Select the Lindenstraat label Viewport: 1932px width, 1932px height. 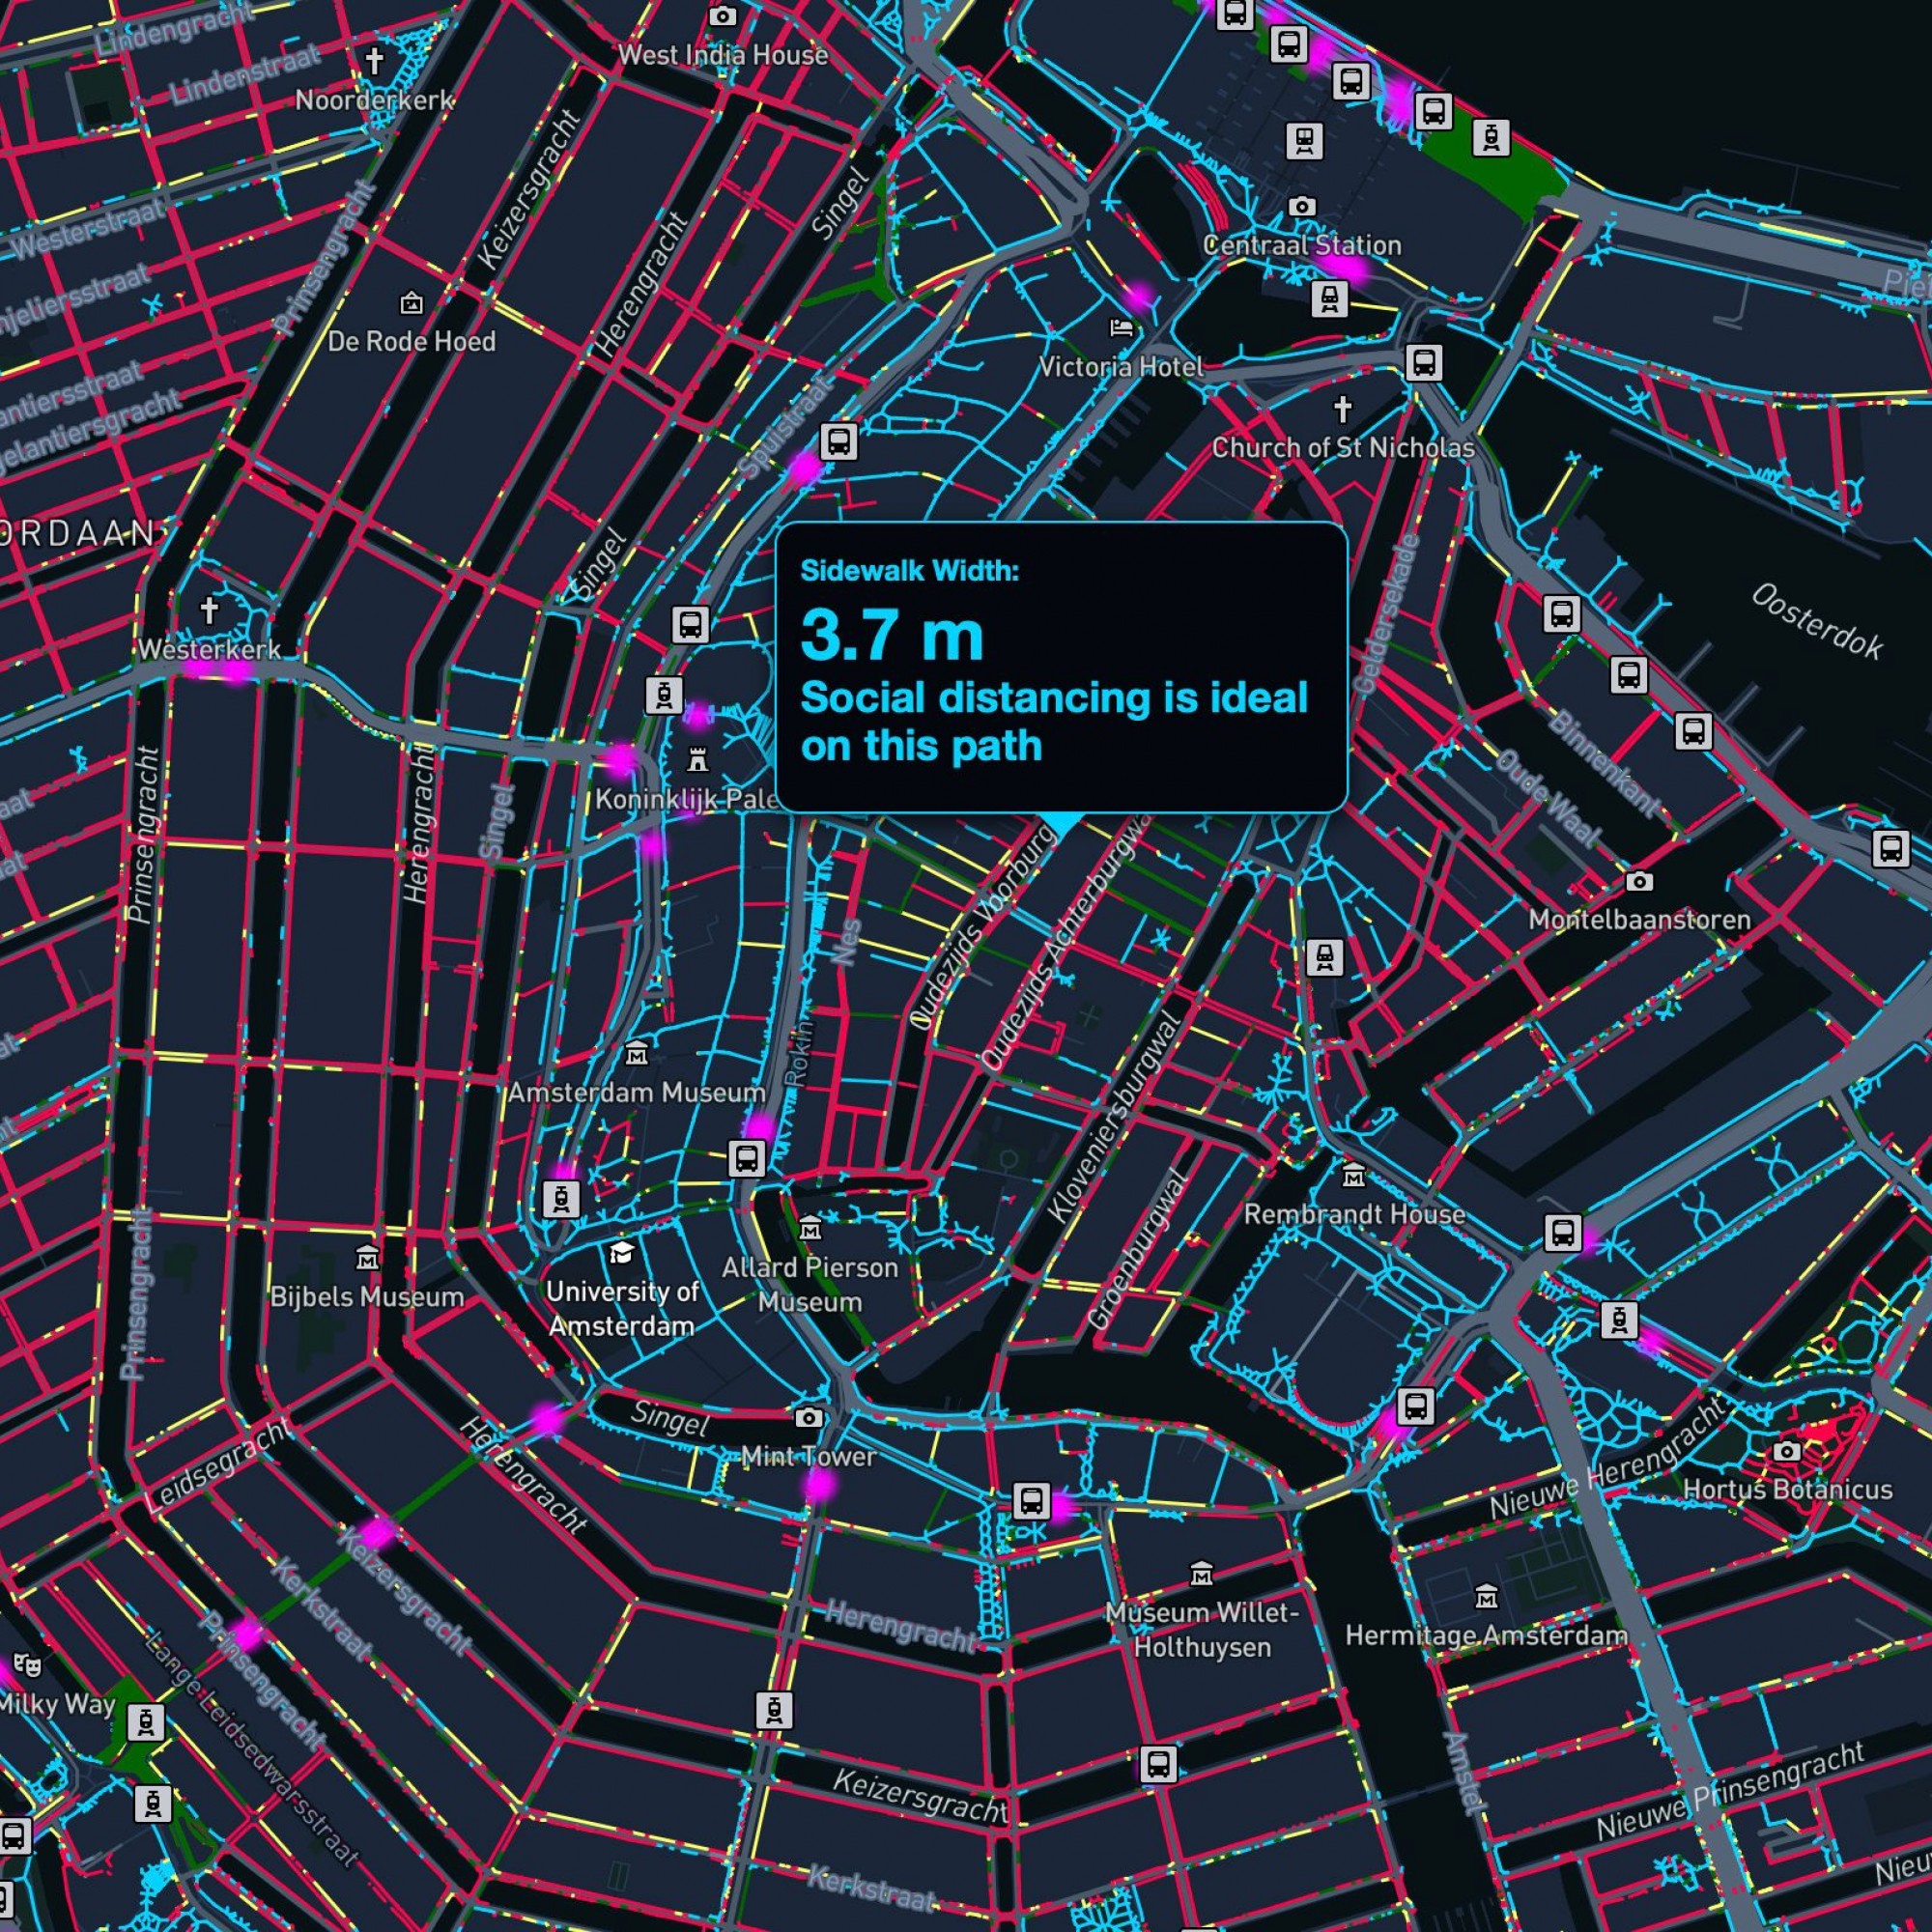click(246, 73)
